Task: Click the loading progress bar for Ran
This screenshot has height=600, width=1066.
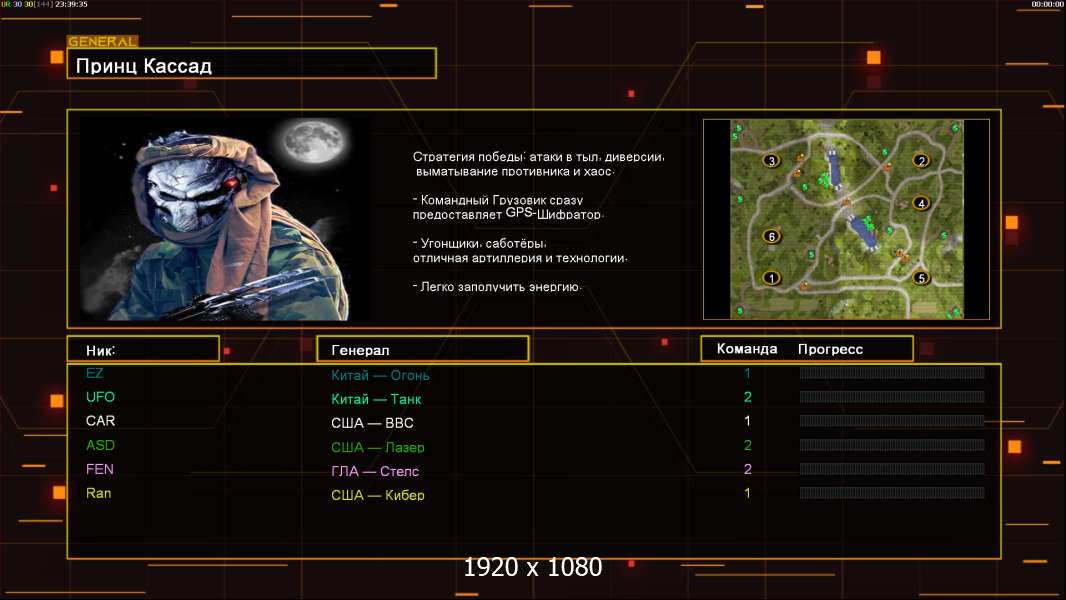Action: [892, 493]
